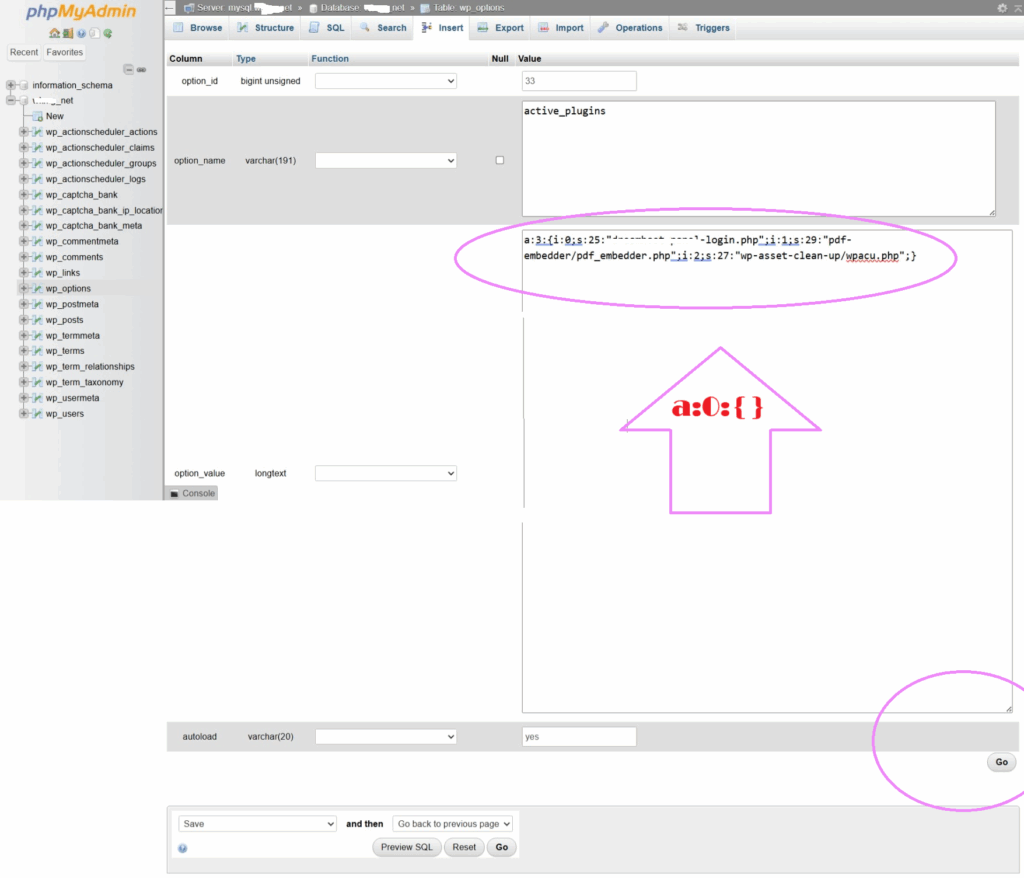Toggle the Null checkbox for option_name
Image resolution: width=1024 pixels, height=878 pixels.
(x=500, y=160)
